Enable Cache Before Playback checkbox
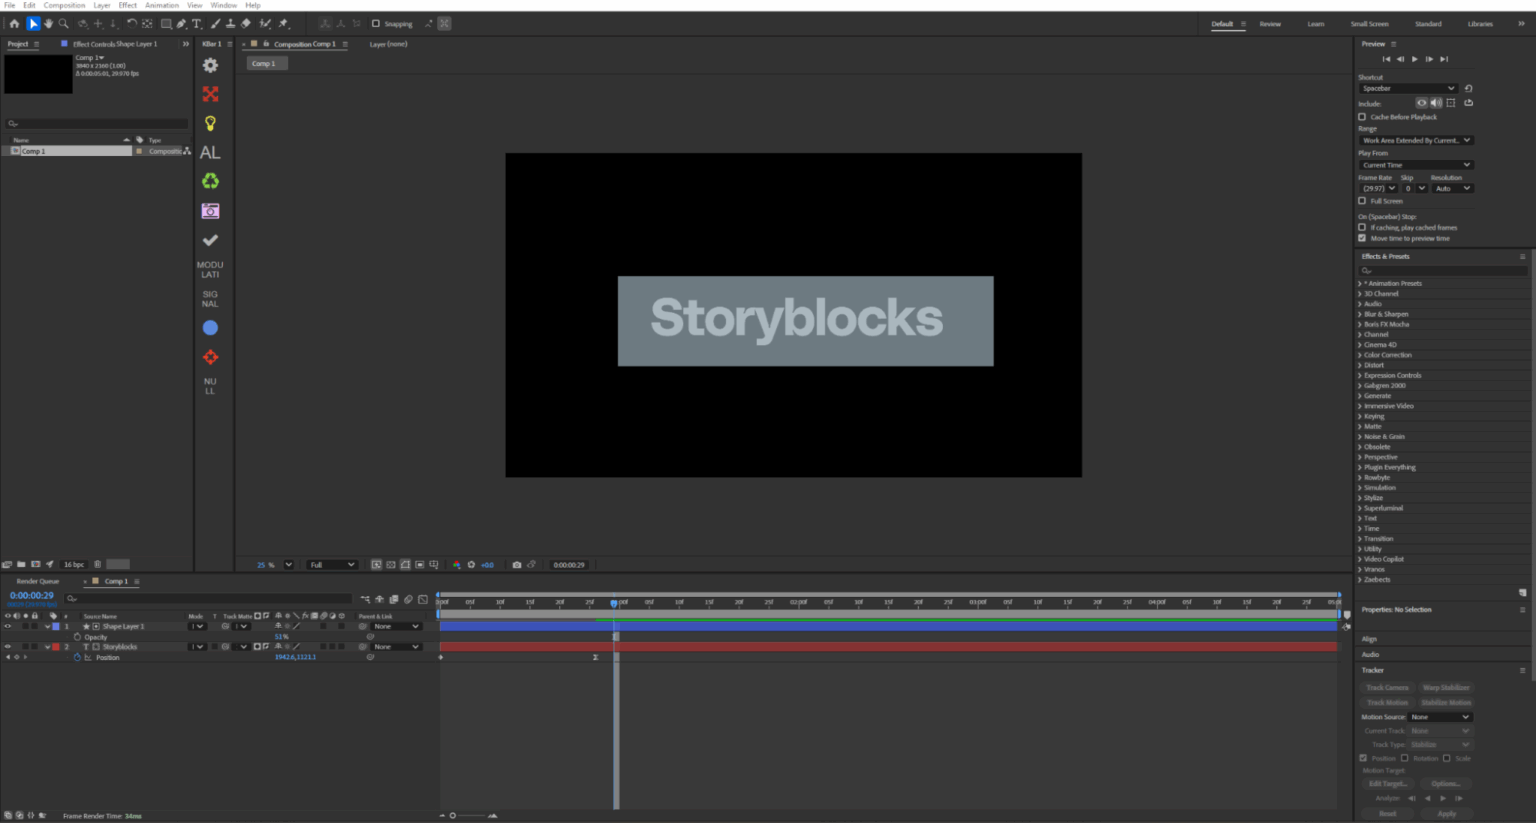1536x823 pixels. click(x=1362, y=117)
